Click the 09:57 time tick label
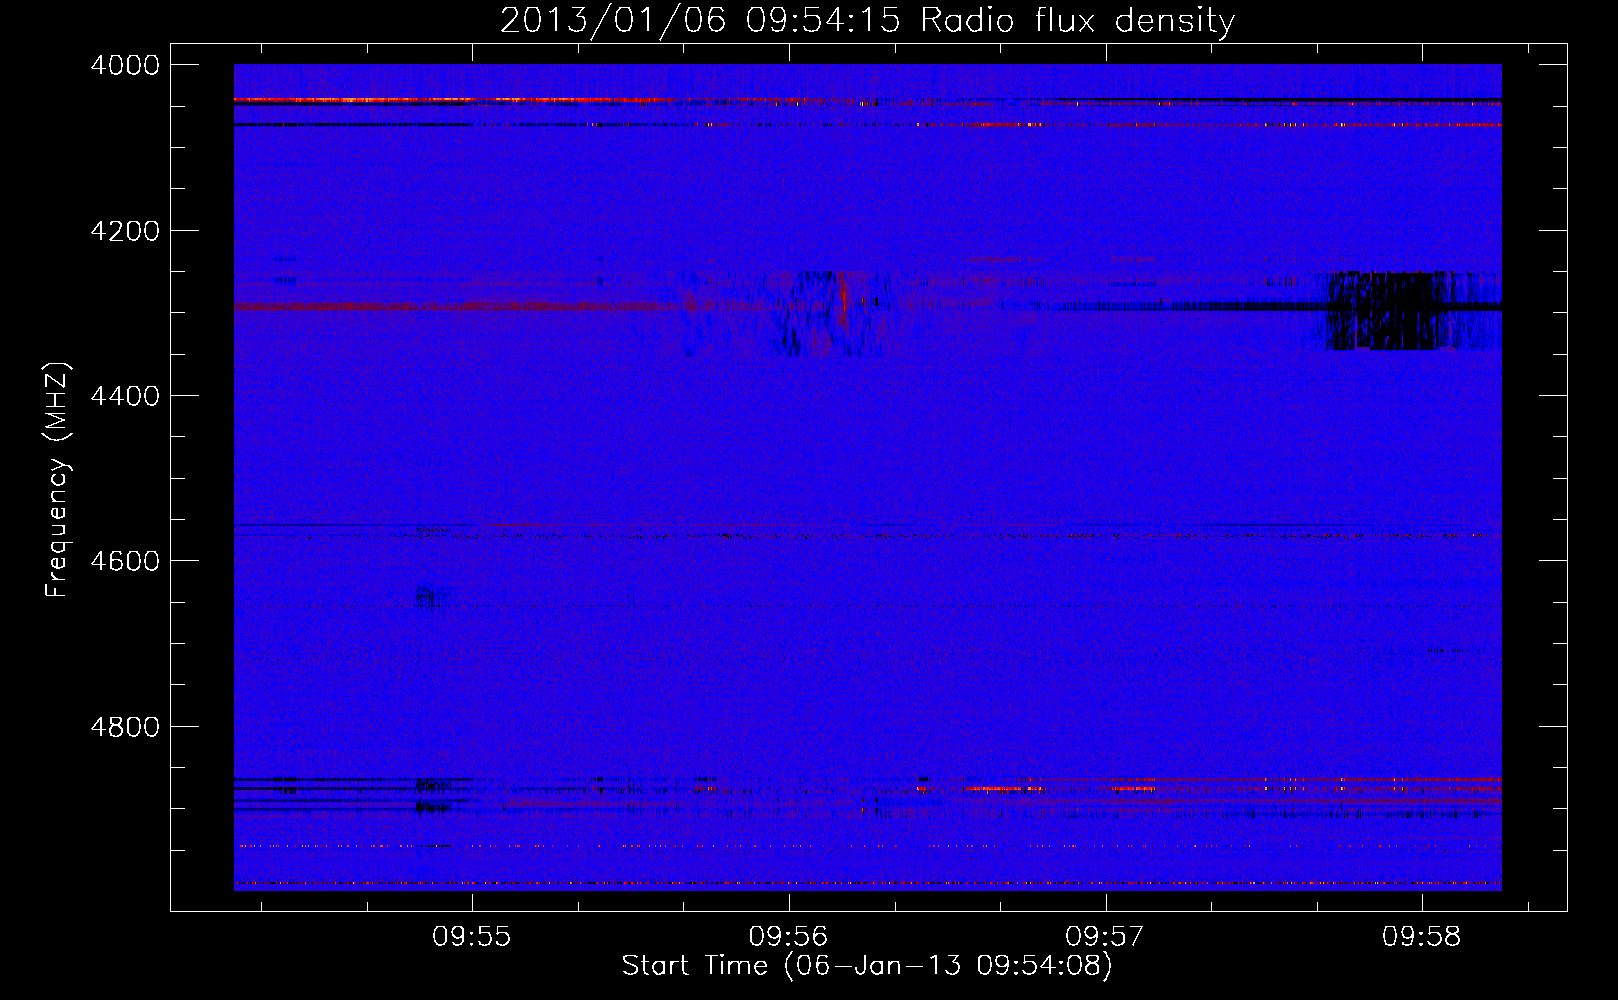Screen dimensions: 1618x1000 (1105, 937)
